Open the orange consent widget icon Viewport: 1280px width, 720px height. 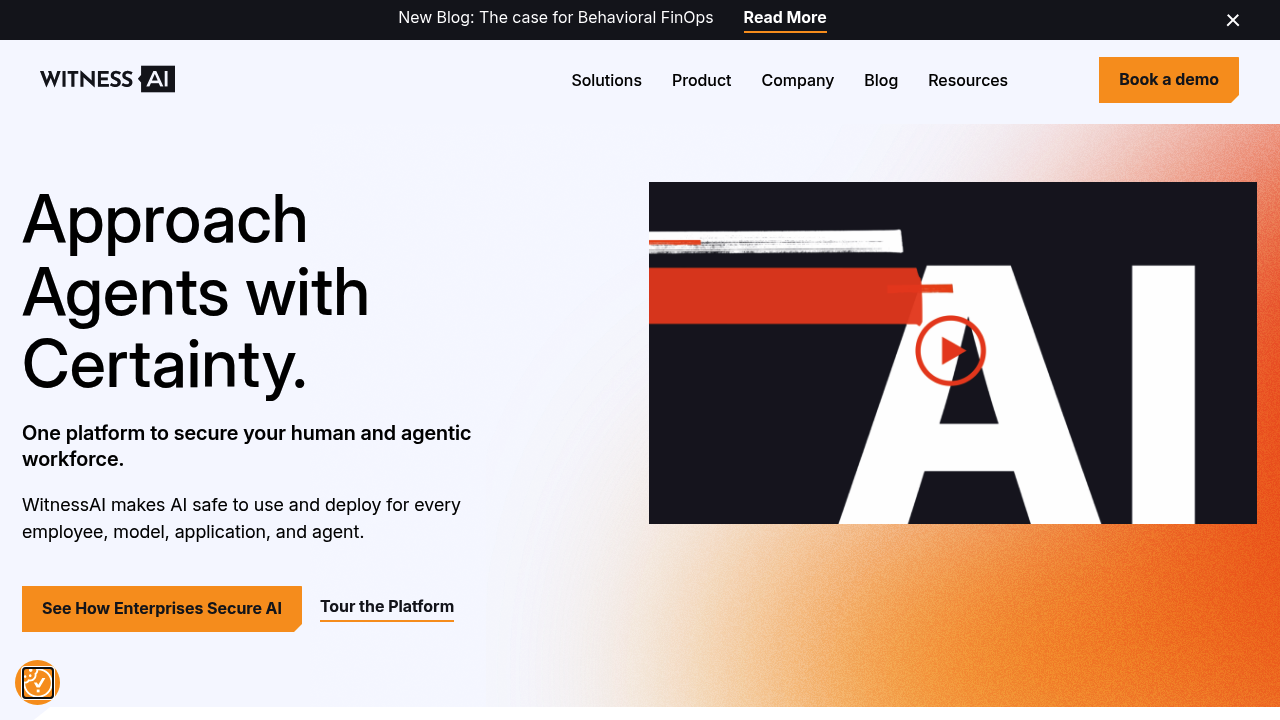click(38, 683)
